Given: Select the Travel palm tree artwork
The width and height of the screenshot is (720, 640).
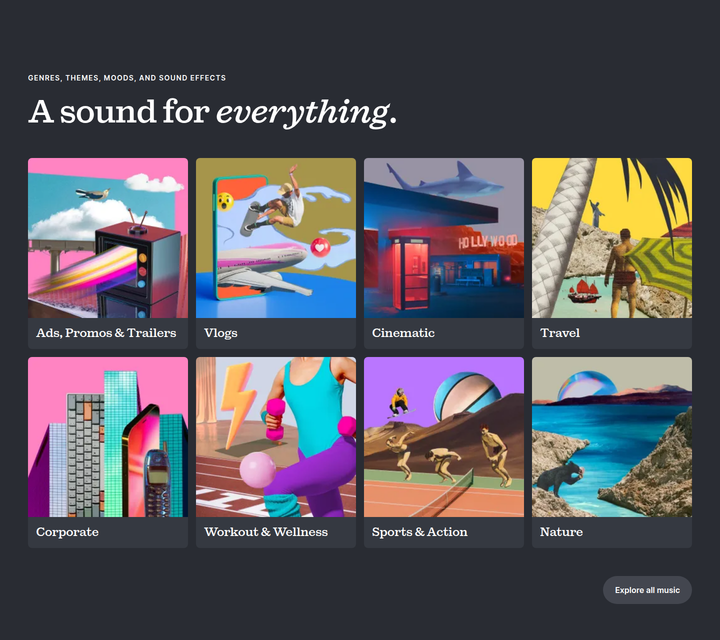Looking at the screenshot, I should click(x=612, y=238).
